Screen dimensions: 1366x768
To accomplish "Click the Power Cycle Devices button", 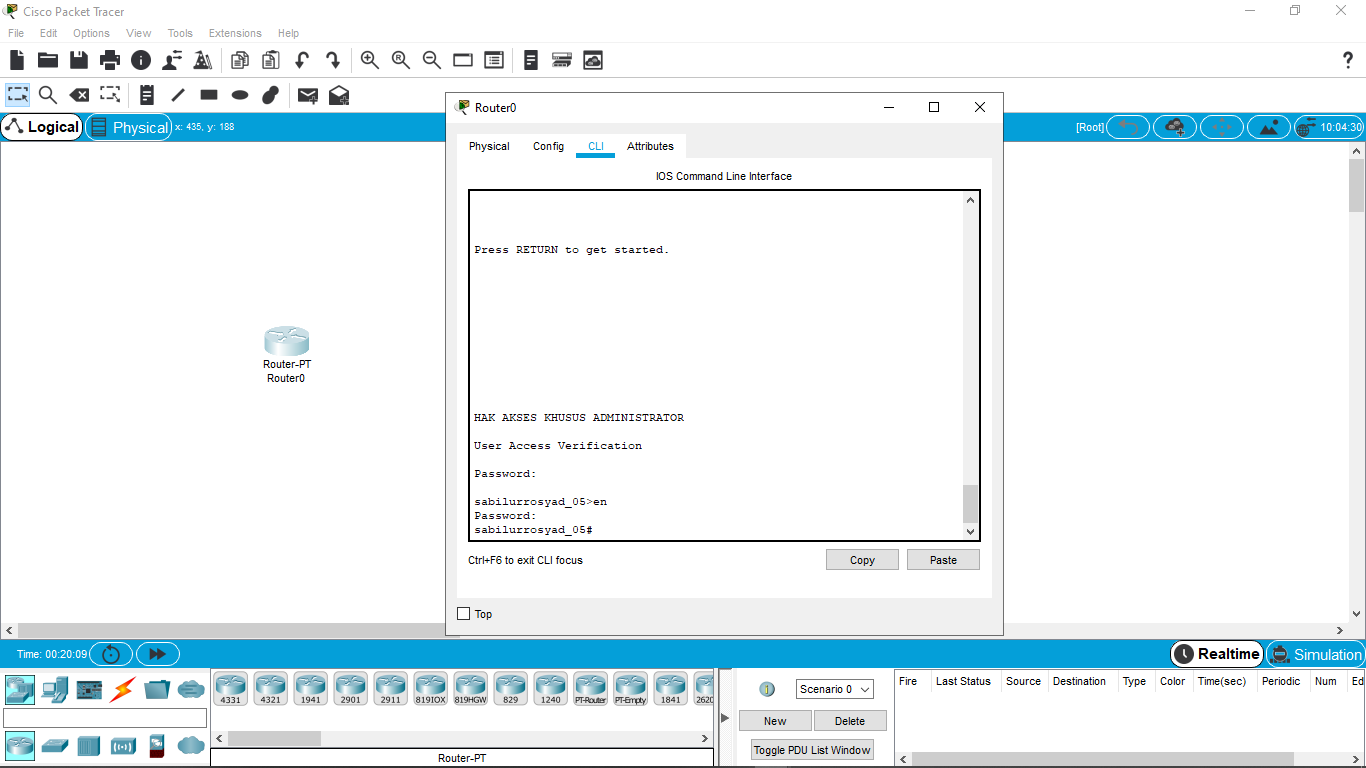I will point(111,654).
